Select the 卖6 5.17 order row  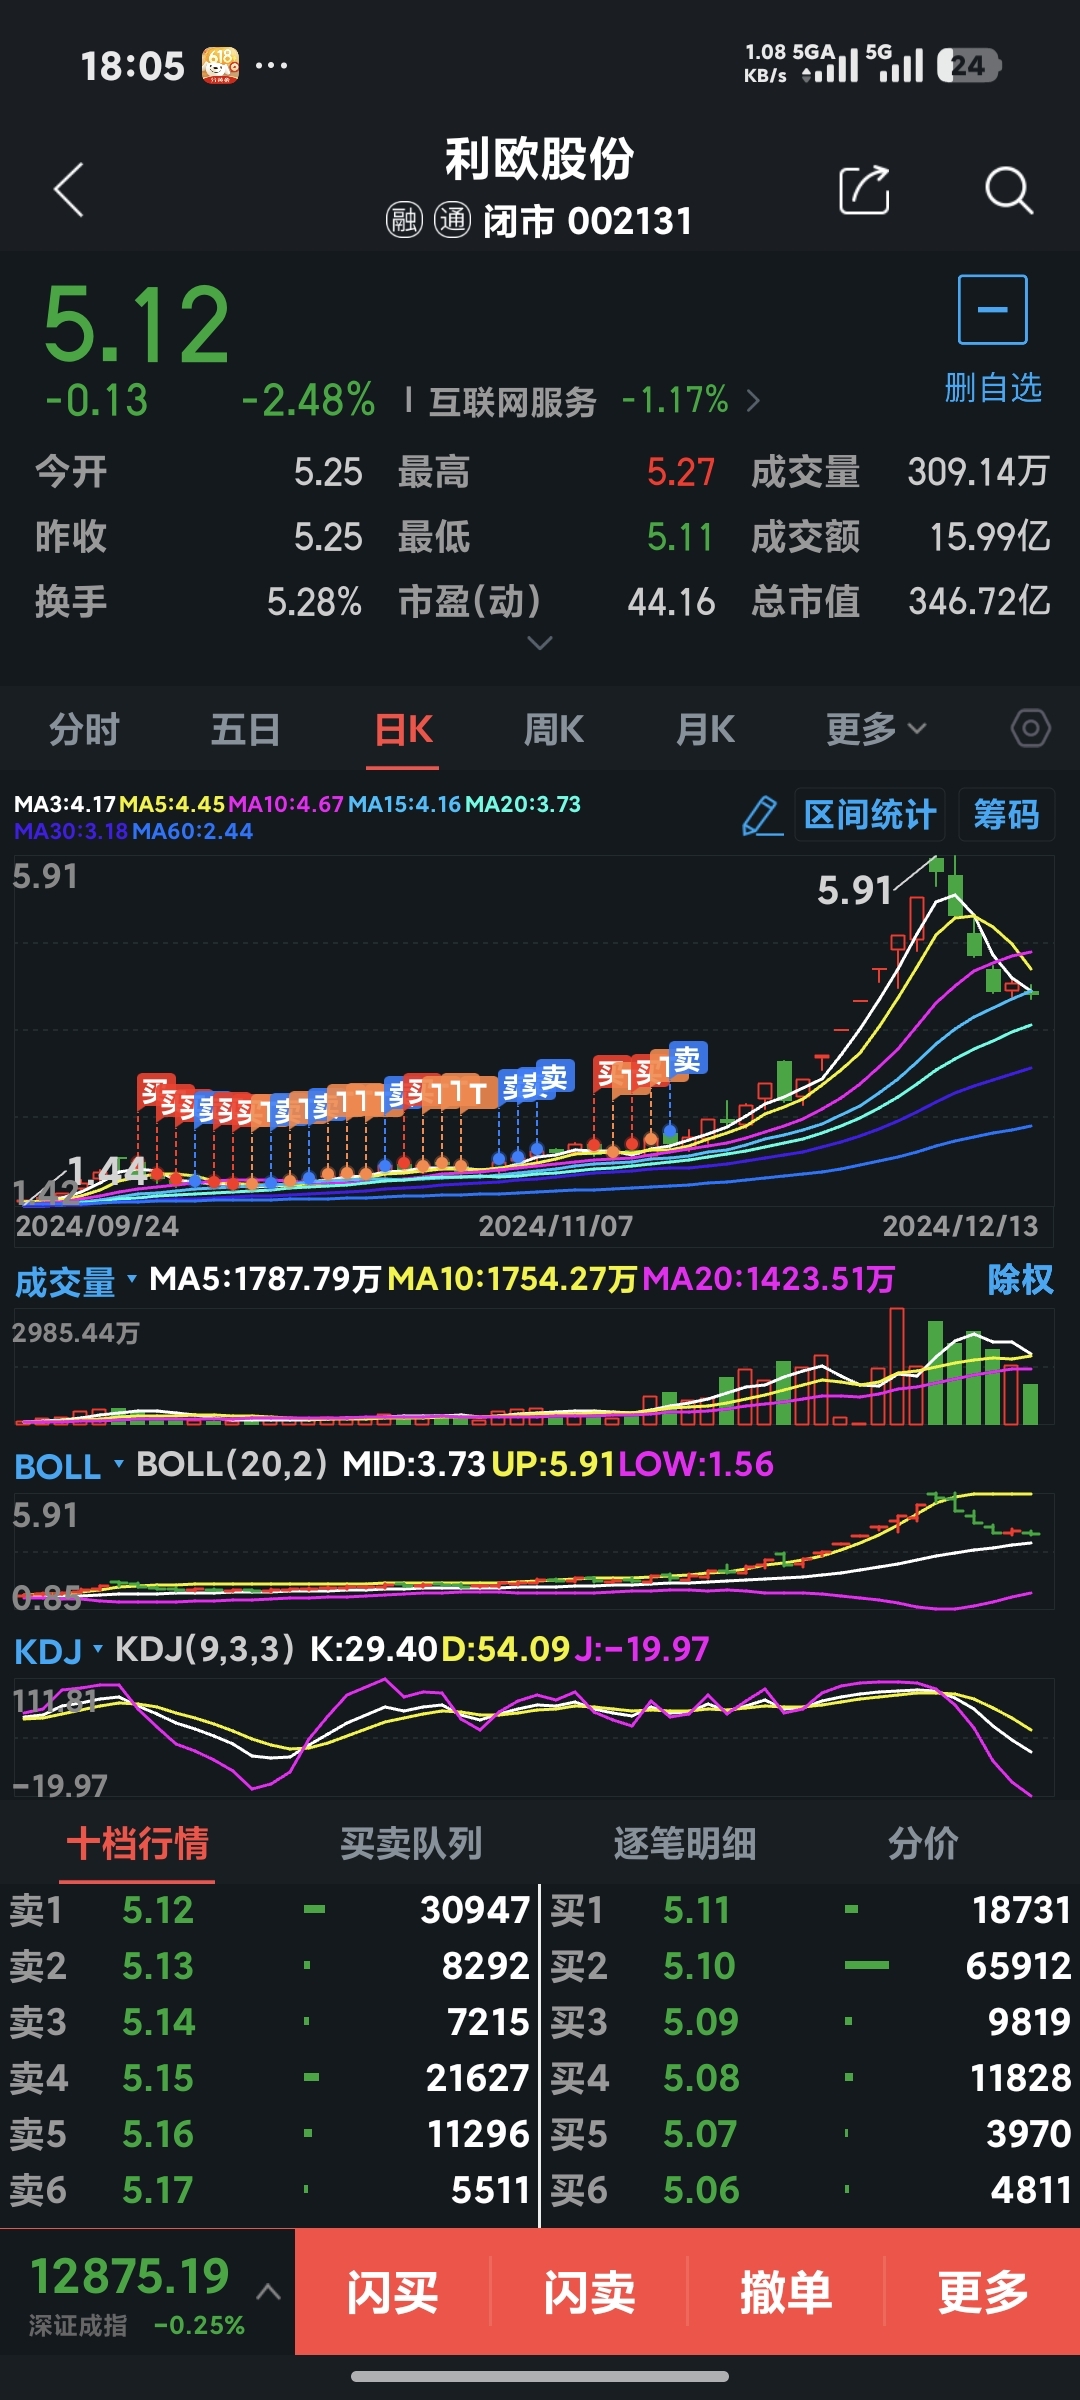tap(270, 2190)
